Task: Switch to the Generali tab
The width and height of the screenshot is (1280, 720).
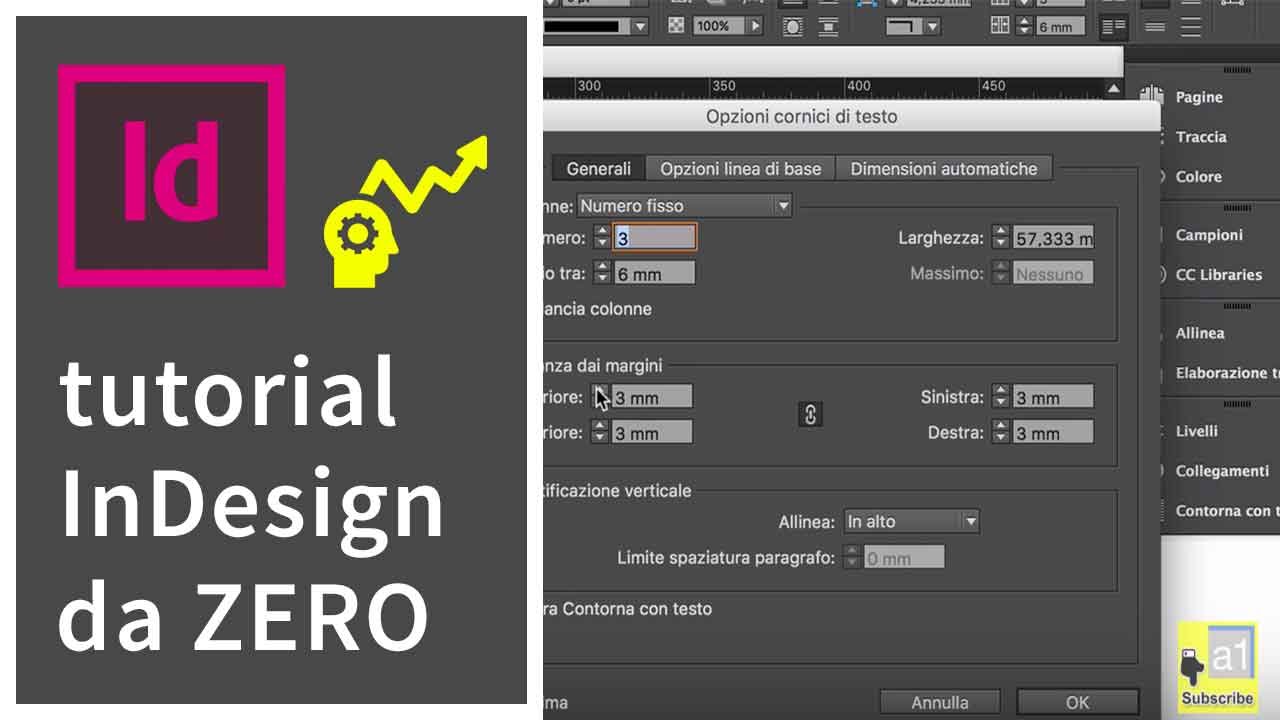Action: [x=598, y=168]
